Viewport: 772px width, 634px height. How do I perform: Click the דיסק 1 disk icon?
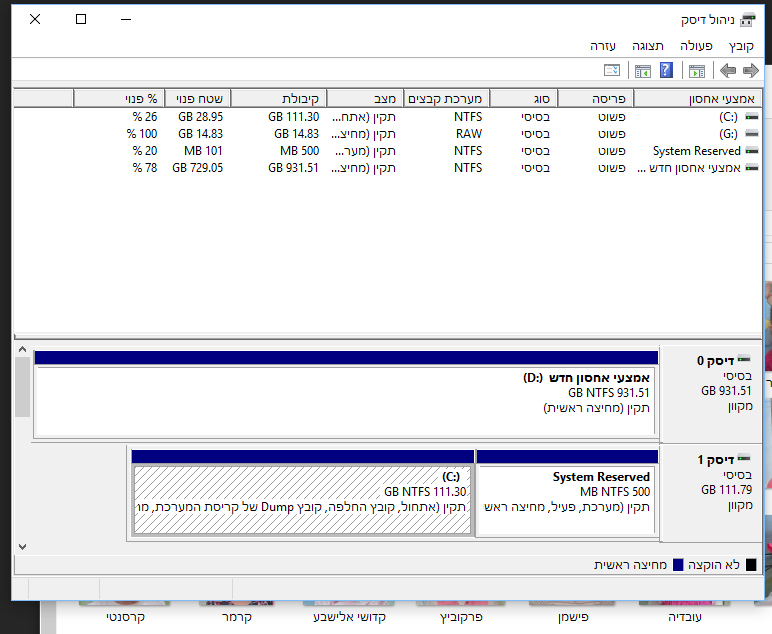743,458
